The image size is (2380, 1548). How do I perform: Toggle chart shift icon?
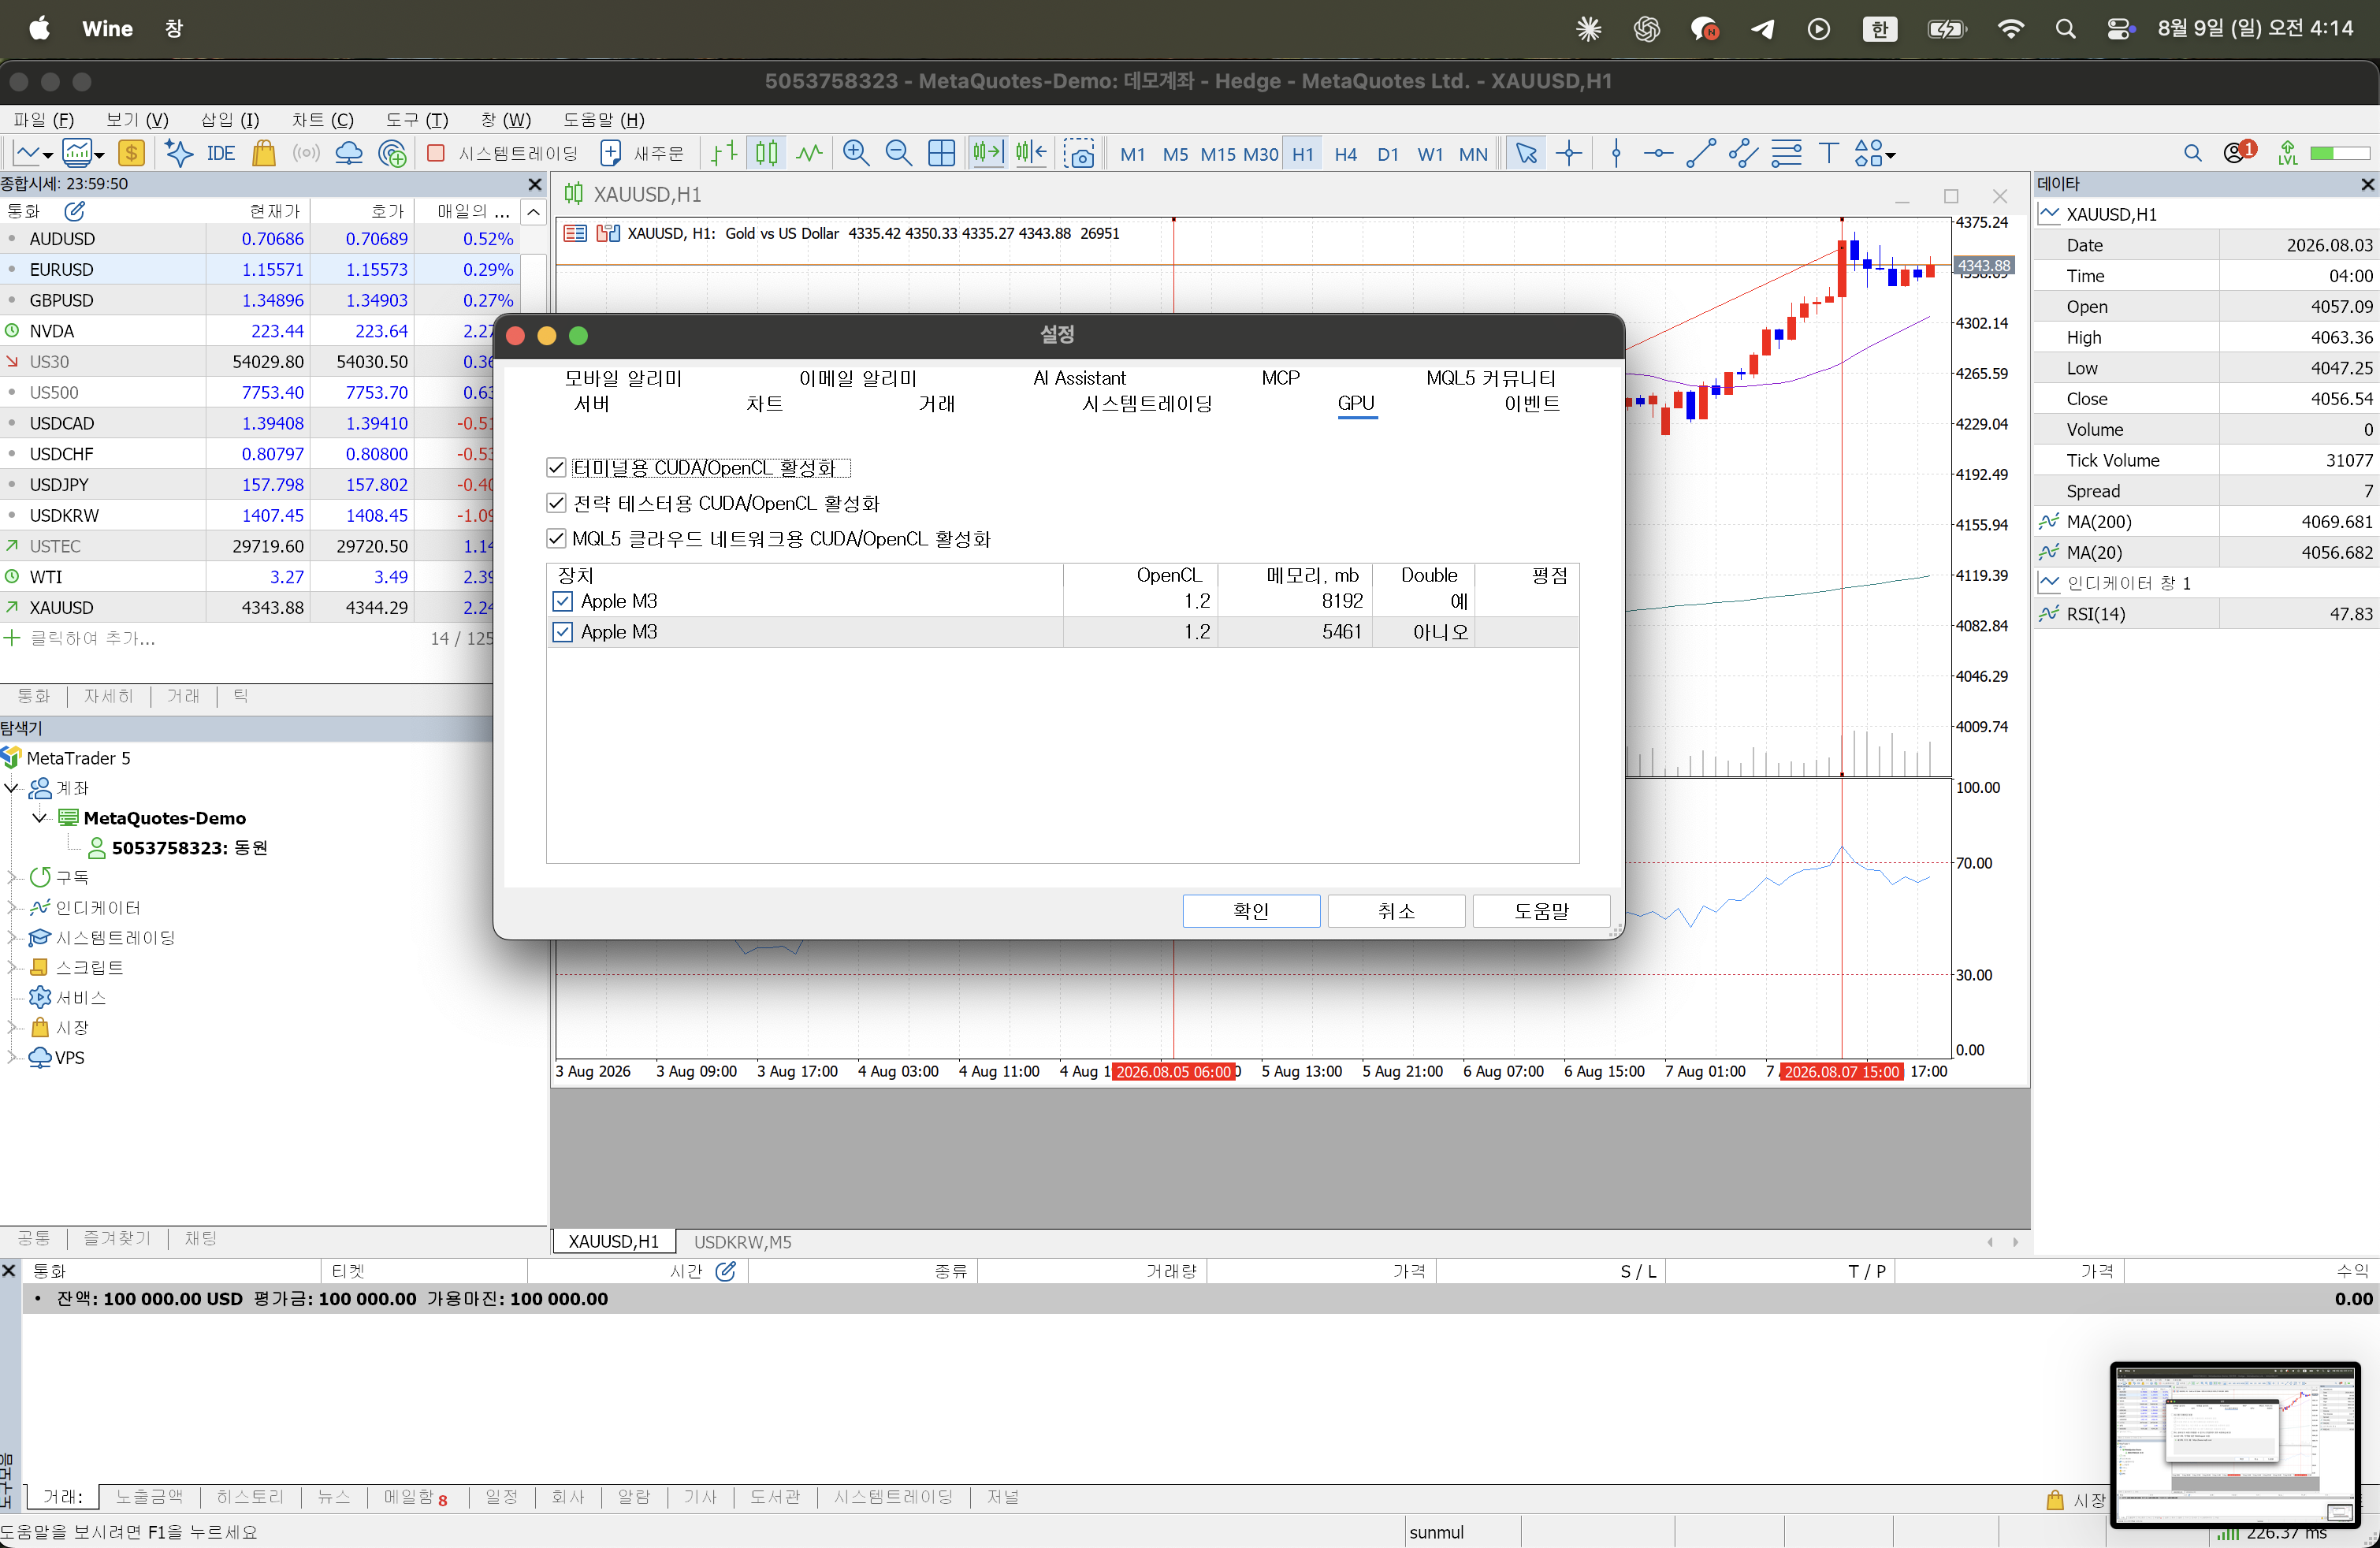pyautogui.click(x=1030, y=153)
